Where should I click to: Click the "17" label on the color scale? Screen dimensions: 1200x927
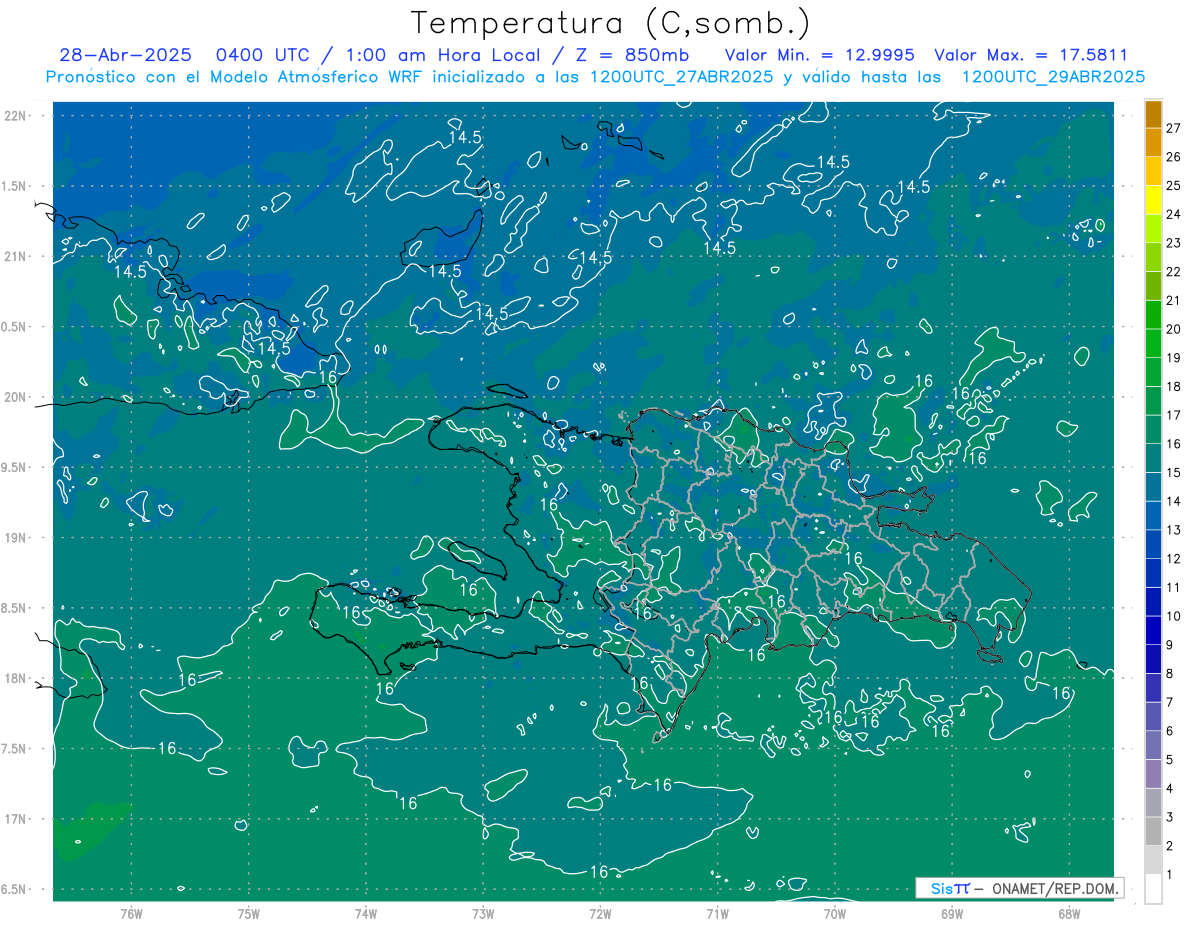click(1174, 415)
